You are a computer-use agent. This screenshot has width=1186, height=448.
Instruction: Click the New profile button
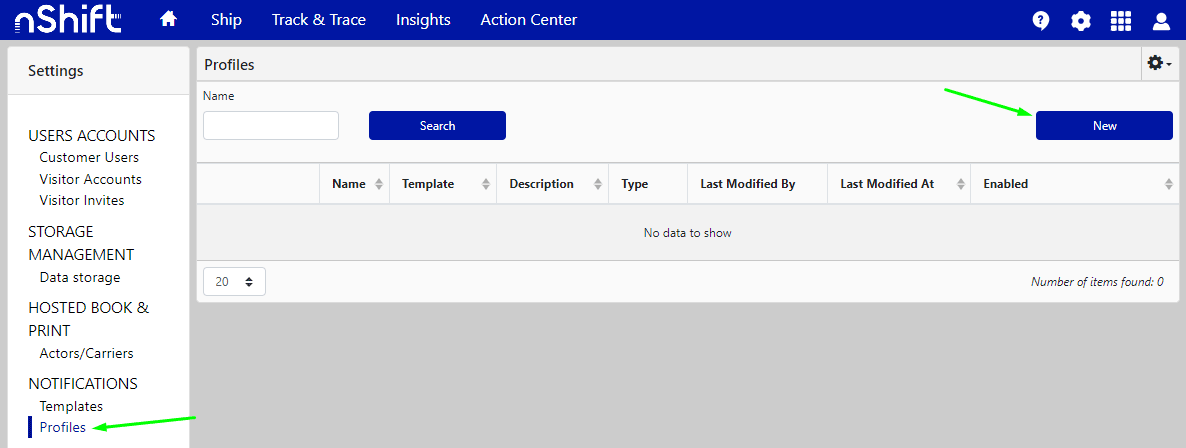[x=1104, y=126]
